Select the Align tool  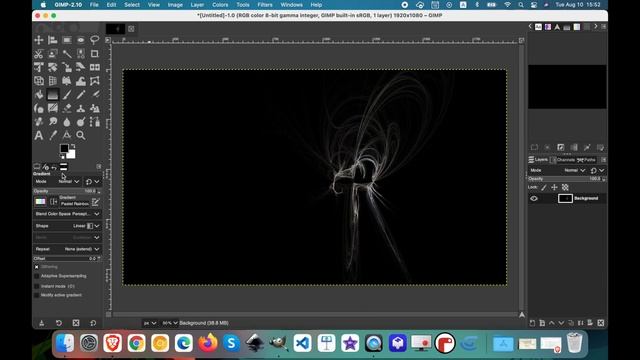point(53,40)
